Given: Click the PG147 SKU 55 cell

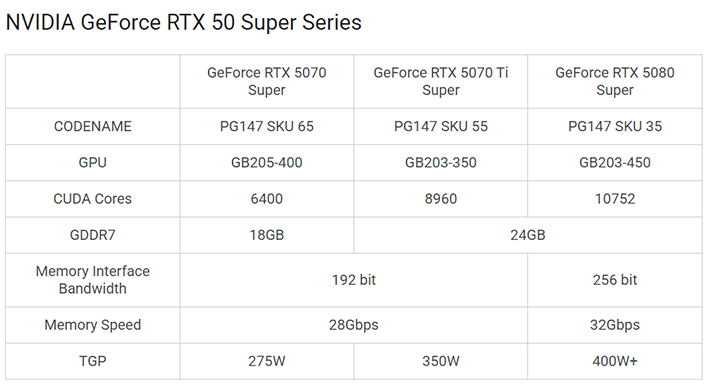Looking at the screenshot, I should click(x=441, y=126).
